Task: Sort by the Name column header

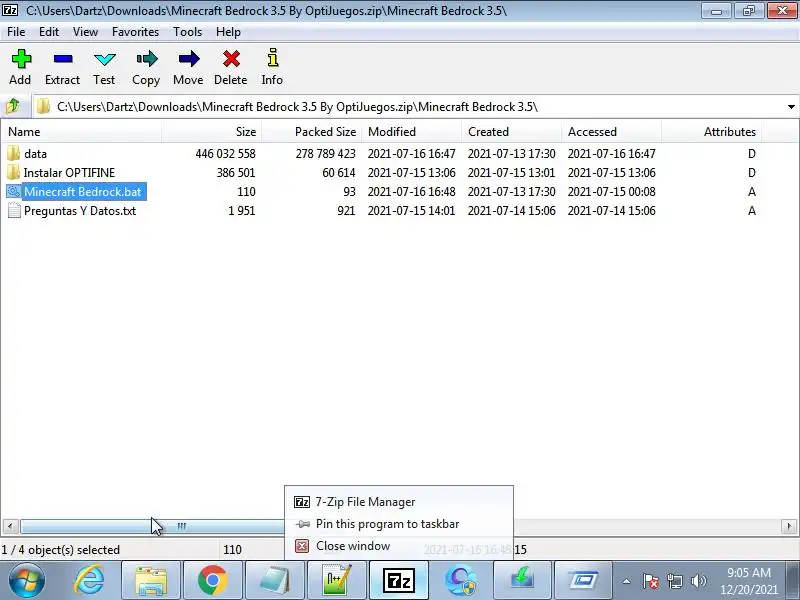Action: pos(82,132)
